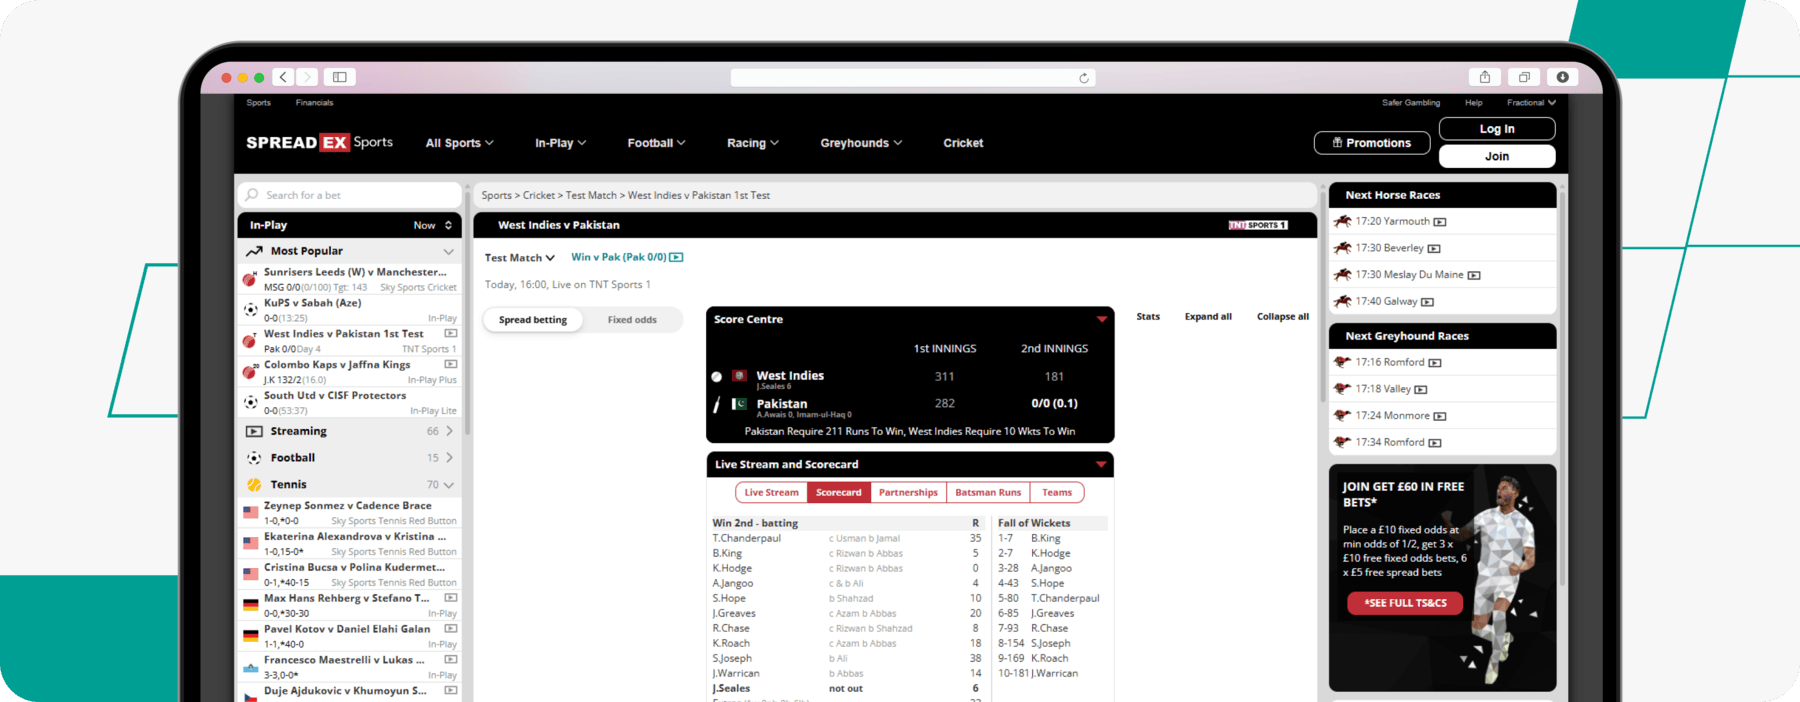Click the TNT Sports 1 channel badge
This screenshot has height=702, width=1800.
(1258, 225)
